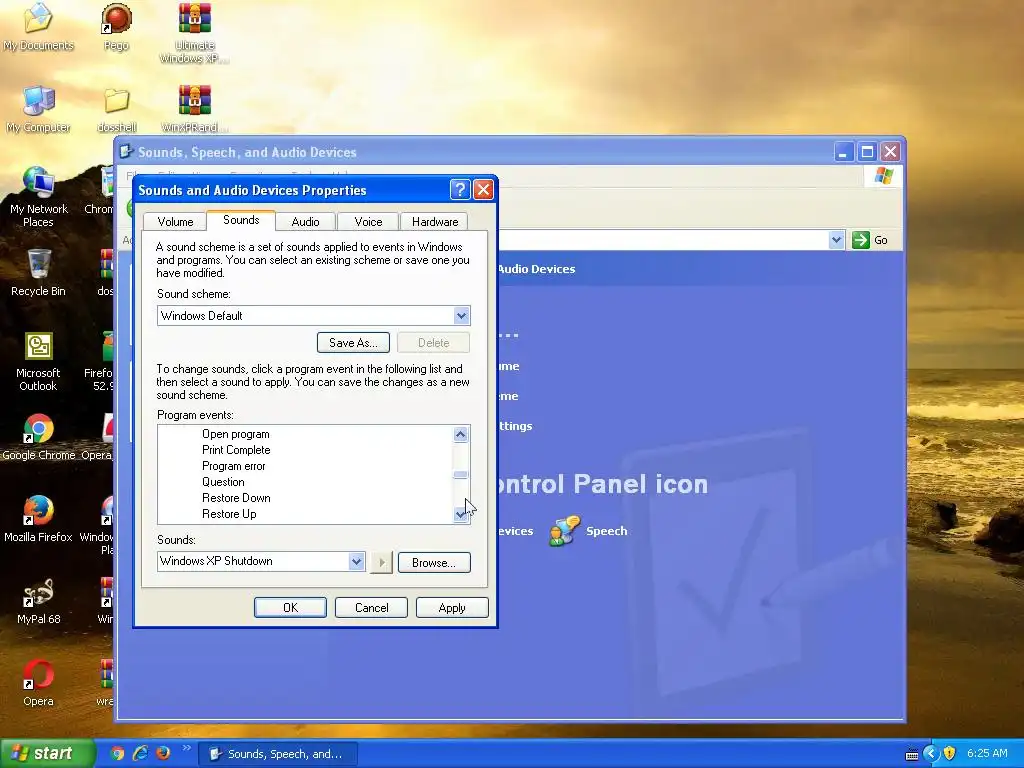Viewport: 1024px width, 768px height.
Task: Close the Sounds and Audio Devices Properties dialog
Action: pos(483,190)
